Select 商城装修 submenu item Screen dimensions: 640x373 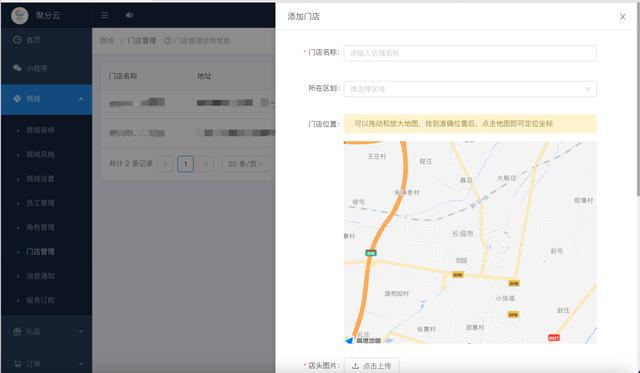click(40, 130)
